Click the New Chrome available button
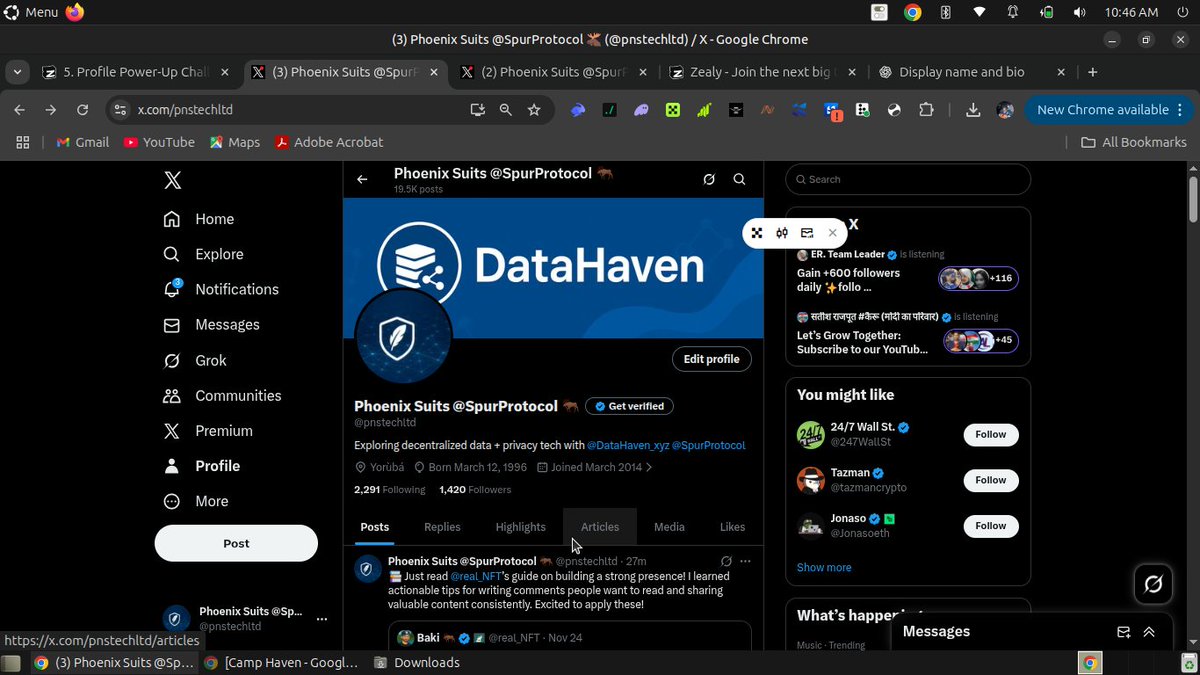This screenshot has width=1200, height=675. click(1109, 110)
